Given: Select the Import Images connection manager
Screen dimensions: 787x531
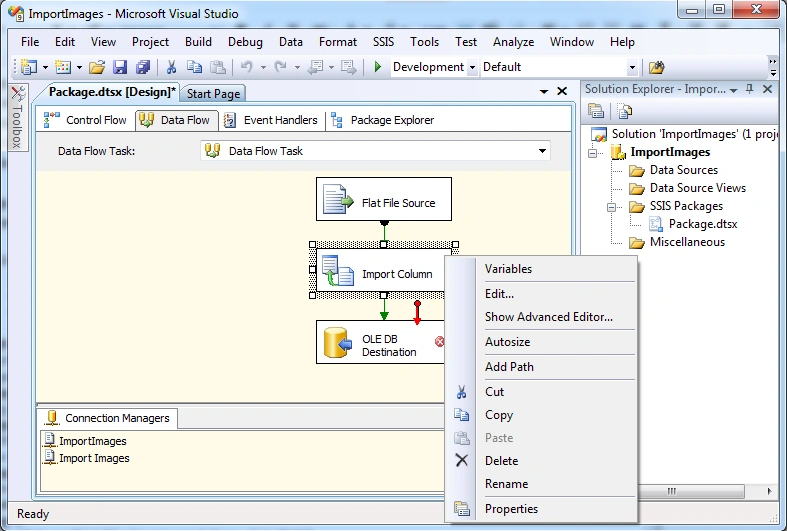Looking at the screenshot, I should [x=87, y=458].
